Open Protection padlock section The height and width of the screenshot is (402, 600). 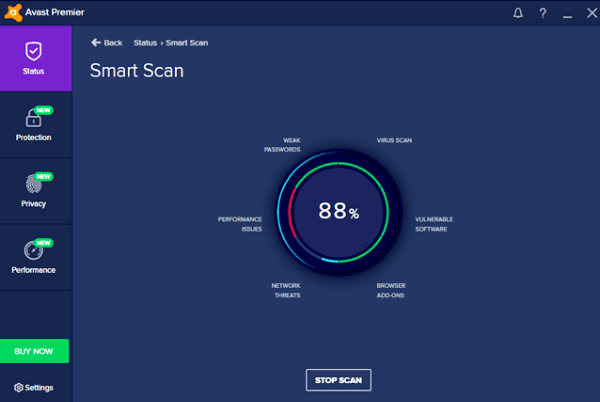click(33, 117)
